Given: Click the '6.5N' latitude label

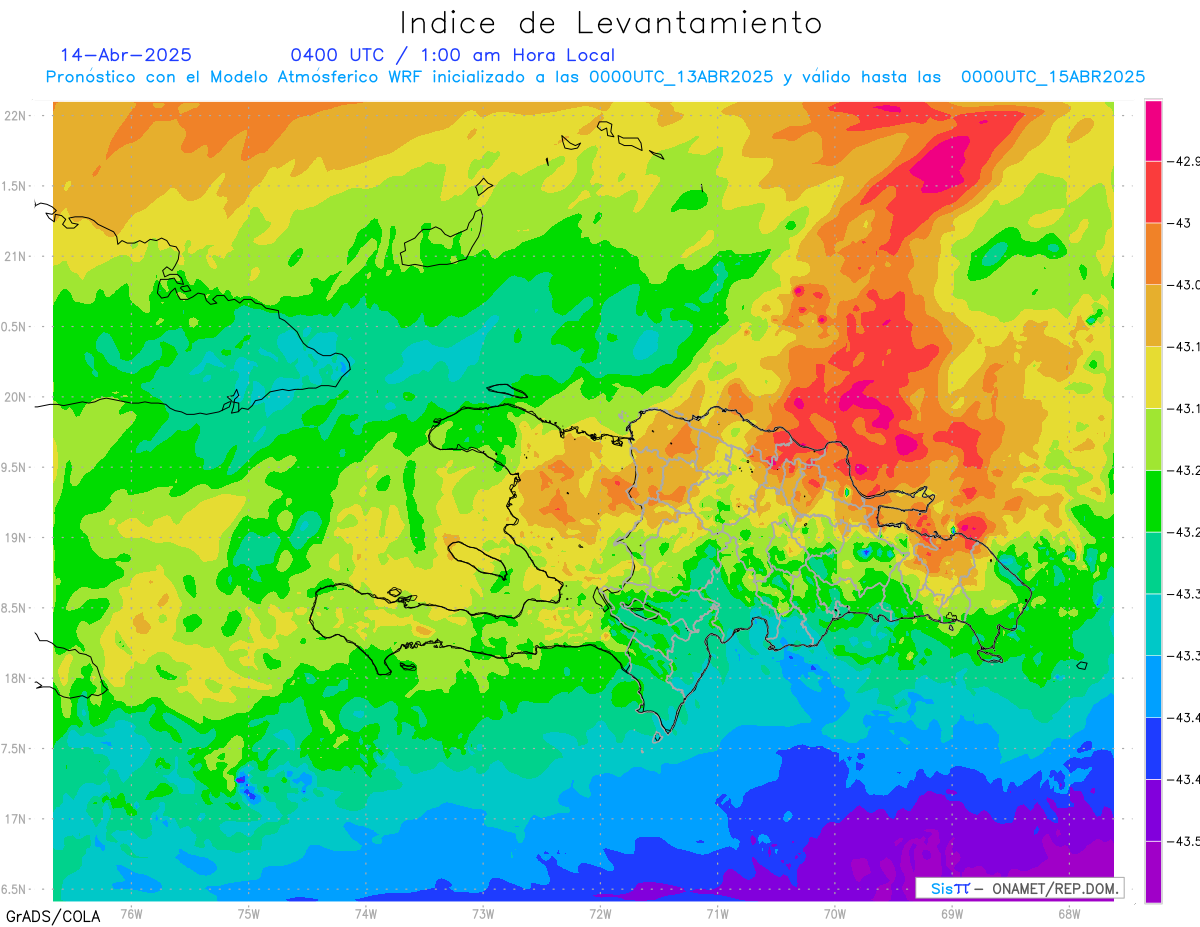Looking at the screenshot, I should tap(15, 890).
